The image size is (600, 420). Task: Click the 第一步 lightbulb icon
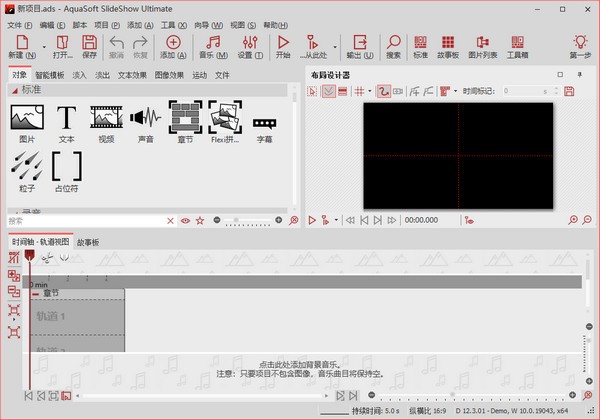pyautogui.click(x=581, y=46)
